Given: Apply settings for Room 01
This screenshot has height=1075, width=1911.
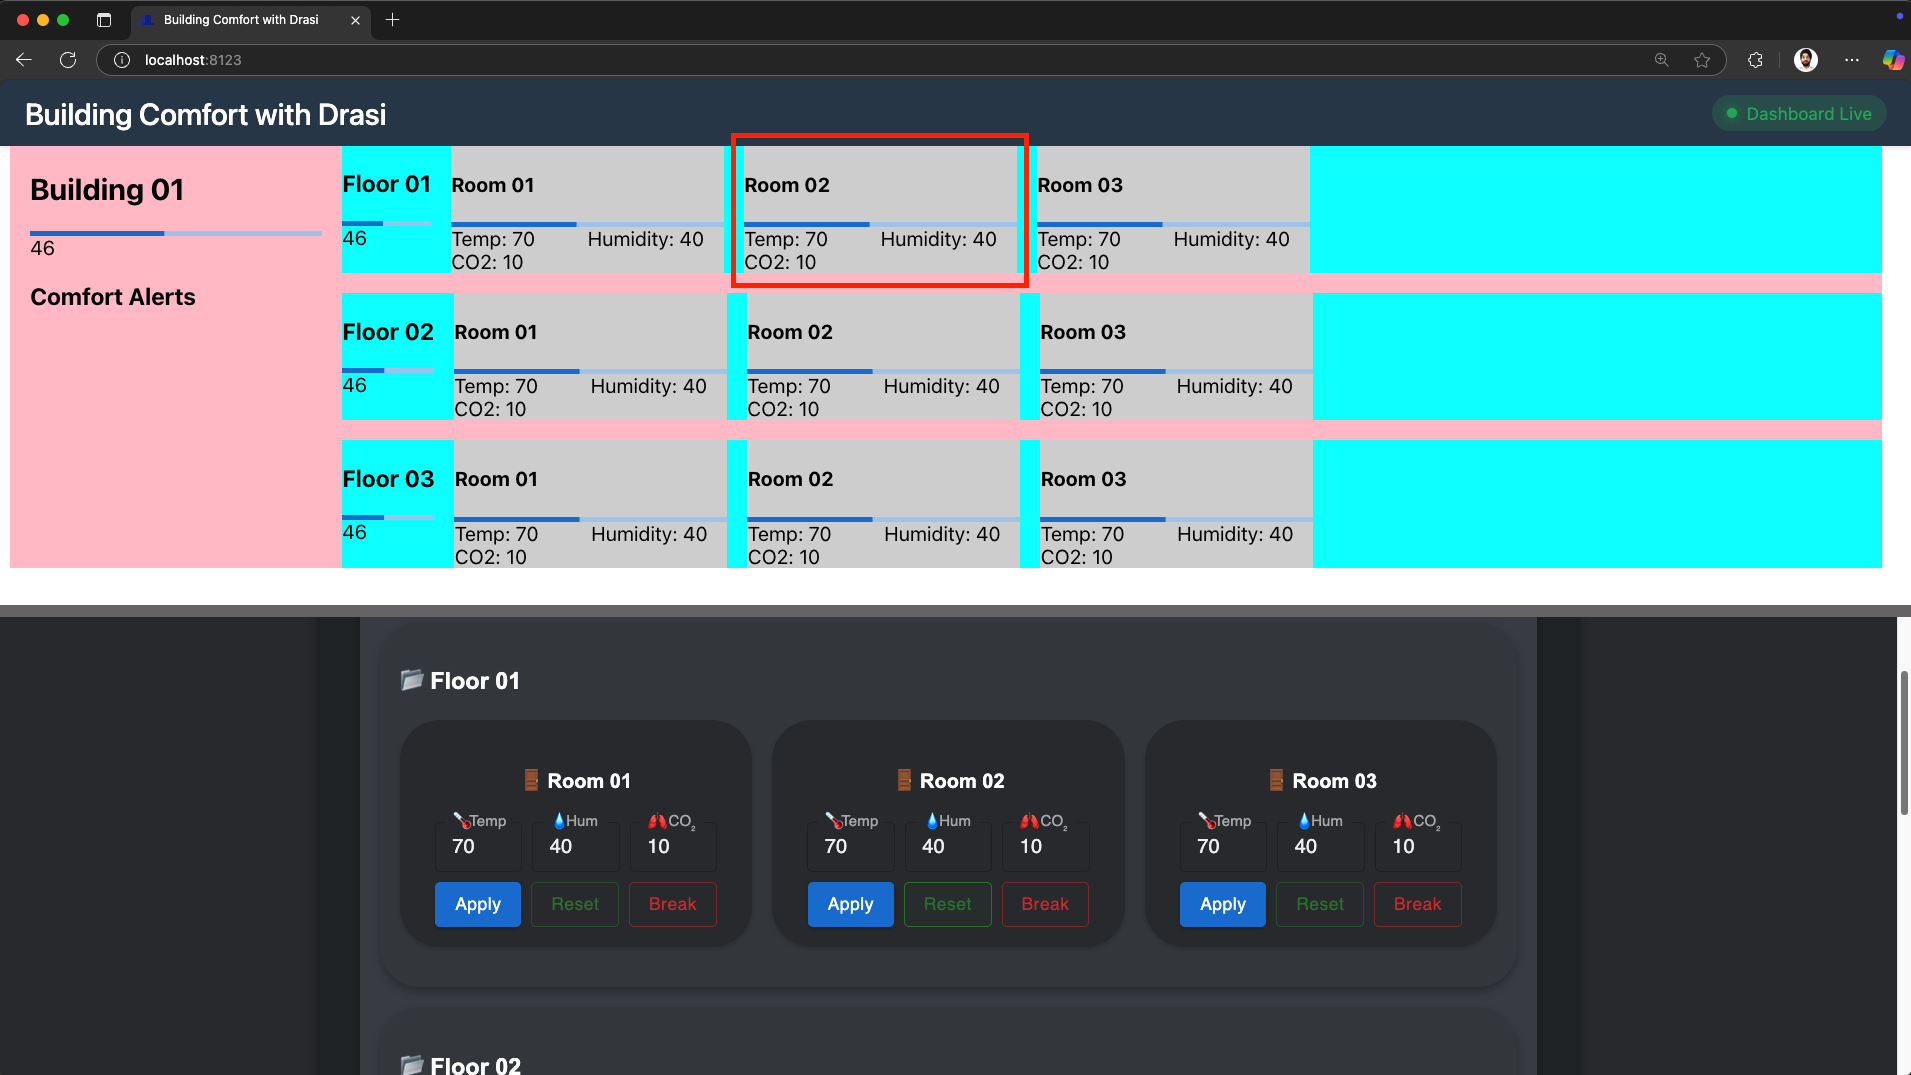Looking at the screenshot, I should (x=477, y=904).
